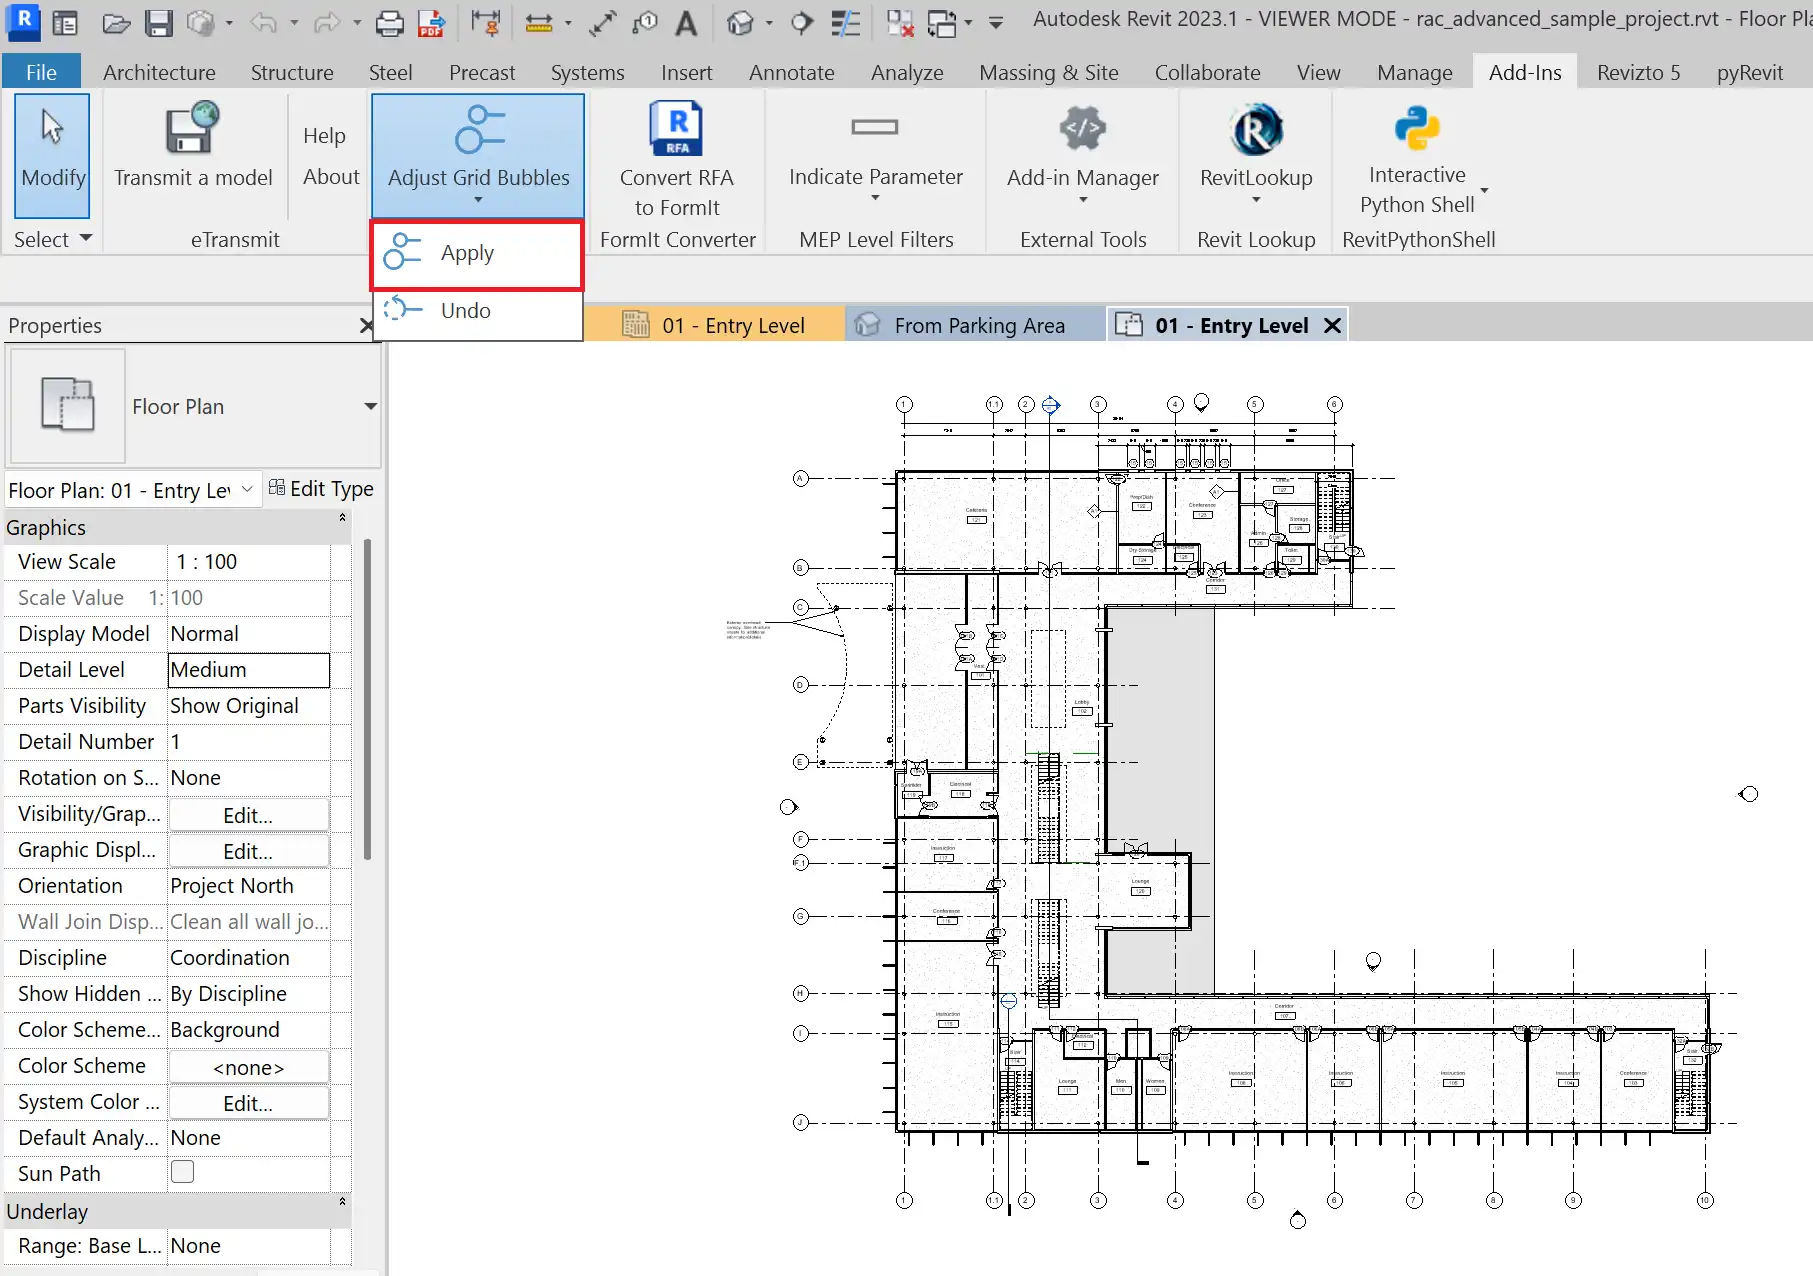Click the Adjust Grid Bubbles split button
1813x1276 pixels.
pyautogui.click(x=478, y=155)
